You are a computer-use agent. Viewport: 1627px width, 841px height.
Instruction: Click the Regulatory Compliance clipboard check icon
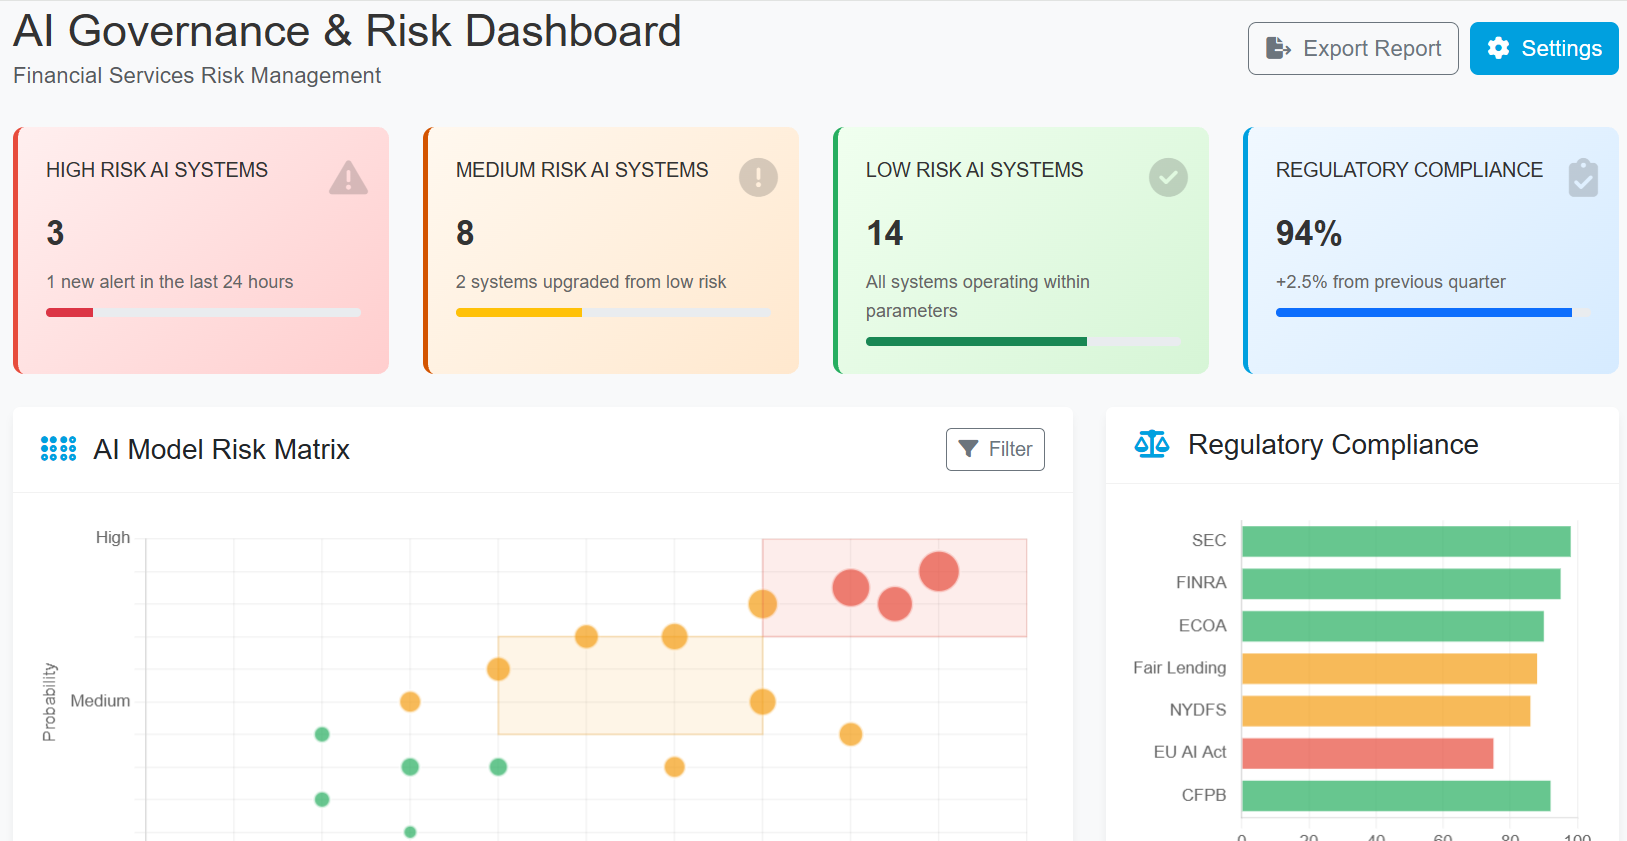pyautogui.click(x=1583, y=178)
